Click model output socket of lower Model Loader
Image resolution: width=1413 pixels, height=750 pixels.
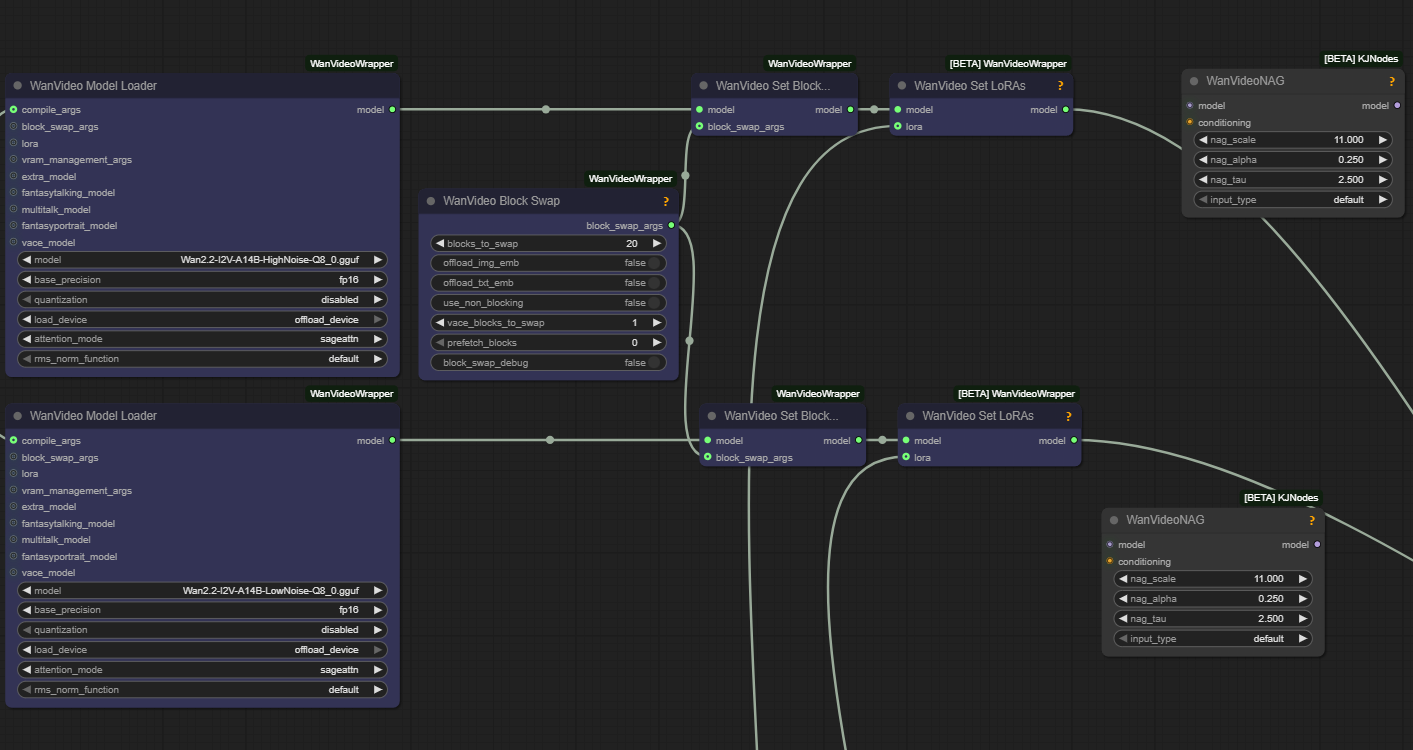click(x=392, y=440)
